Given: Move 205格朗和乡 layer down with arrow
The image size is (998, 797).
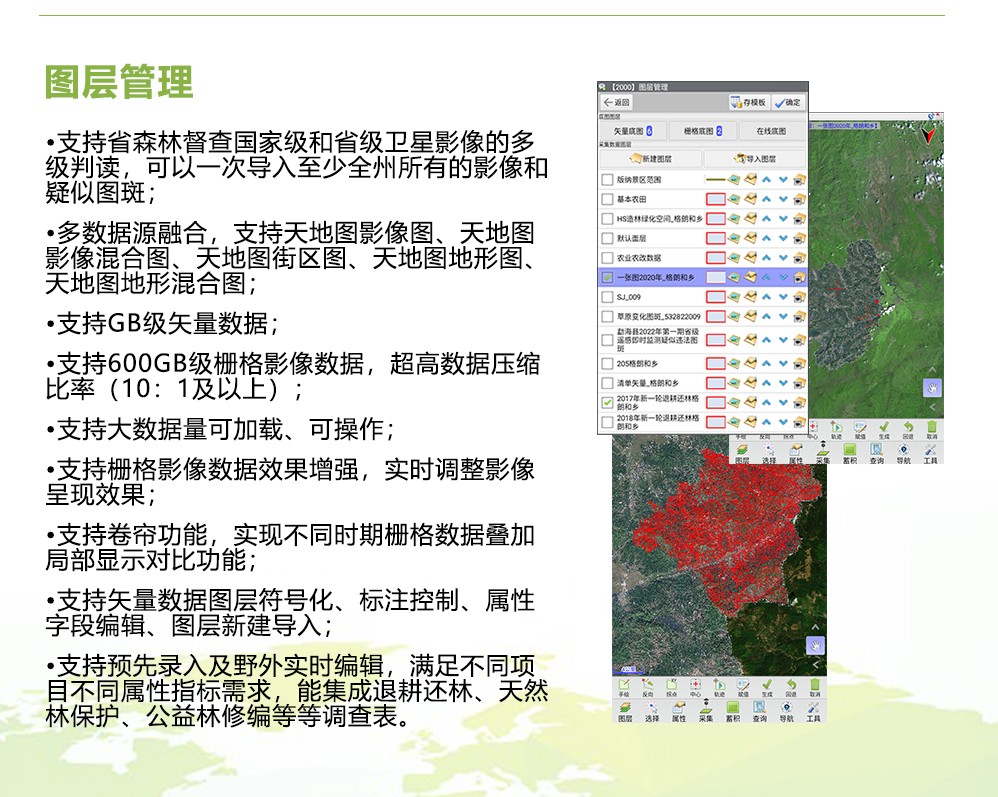Looking at the screenshot, I should click(x=784, y=364).
